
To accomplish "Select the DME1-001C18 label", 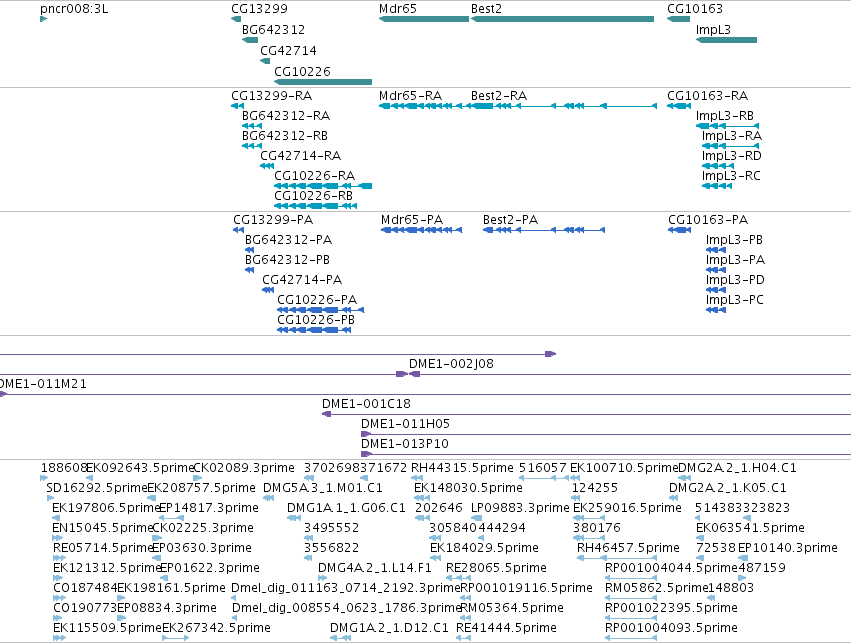I will (x=366, y=404).
